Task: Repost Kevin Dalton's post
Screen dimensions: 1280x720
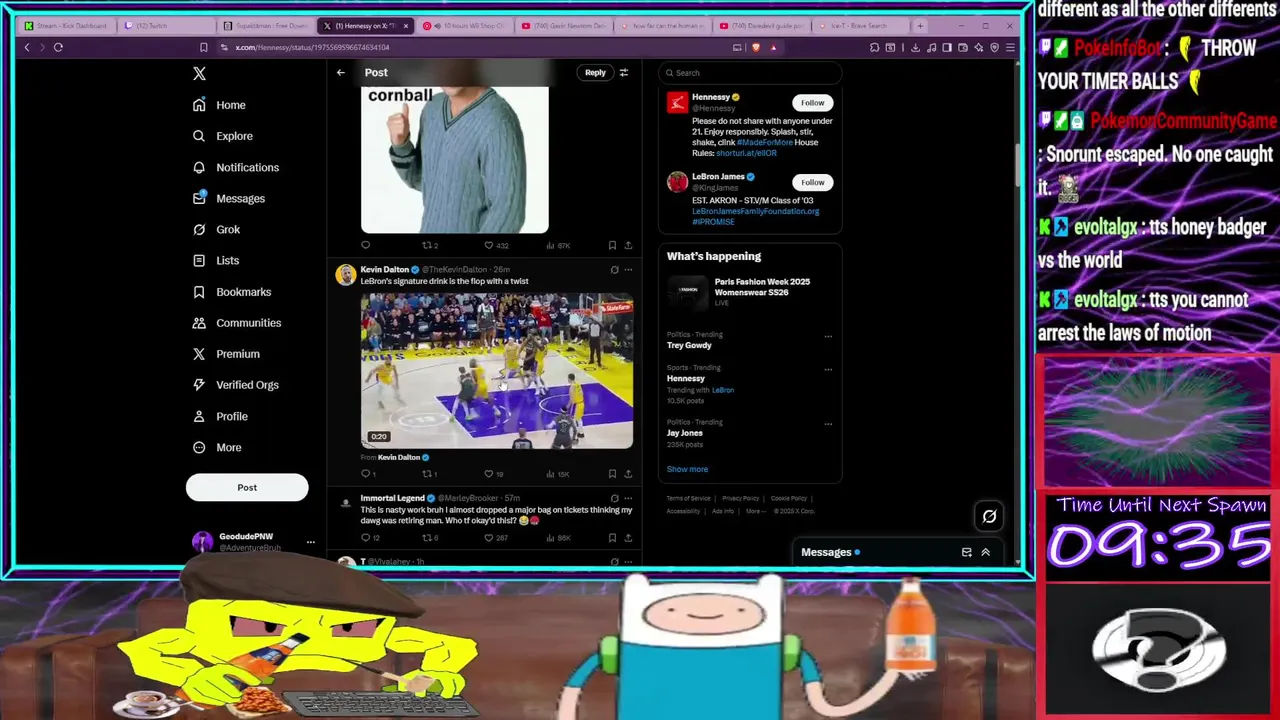Action: coord(426,474)
